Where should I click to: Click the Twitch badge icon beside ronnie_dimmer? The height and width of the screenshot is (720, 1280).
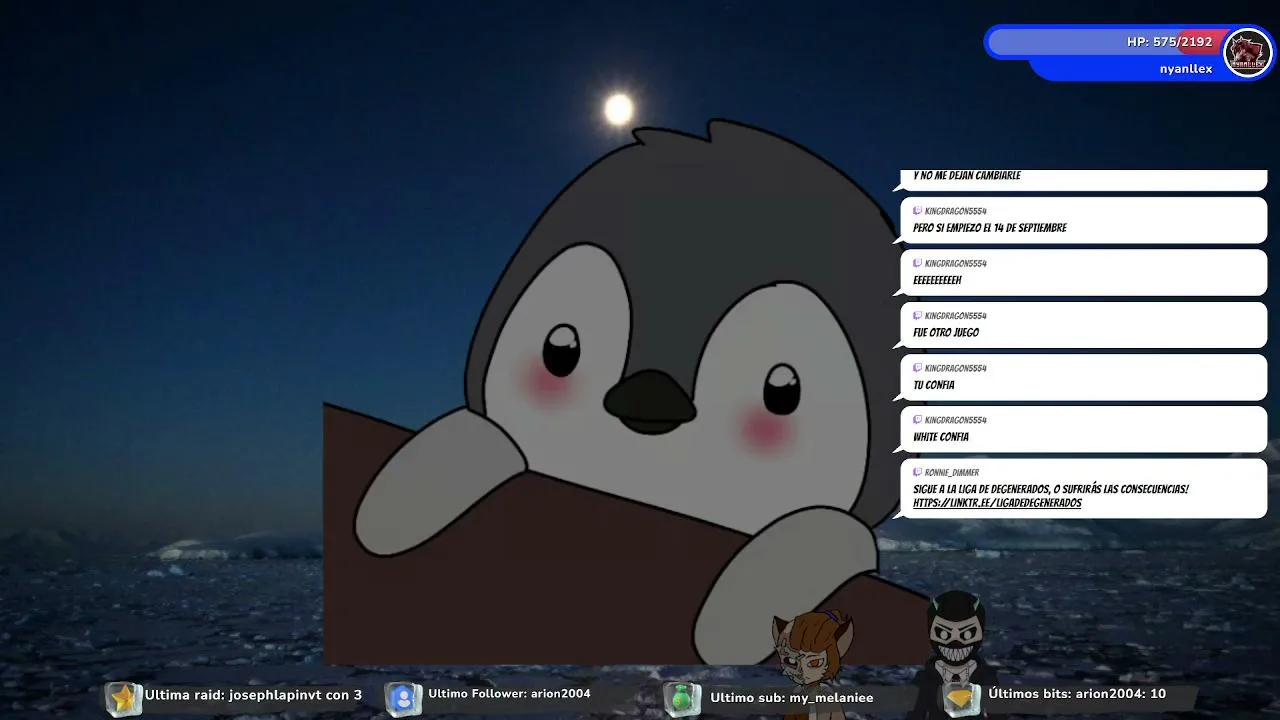pyautogui.click(x=917, y=472)
